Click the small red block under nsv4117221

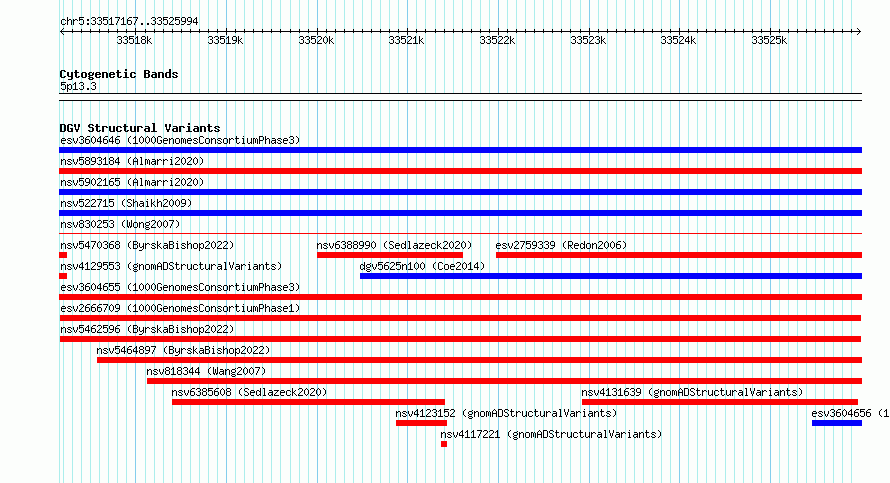click(444, 444)
